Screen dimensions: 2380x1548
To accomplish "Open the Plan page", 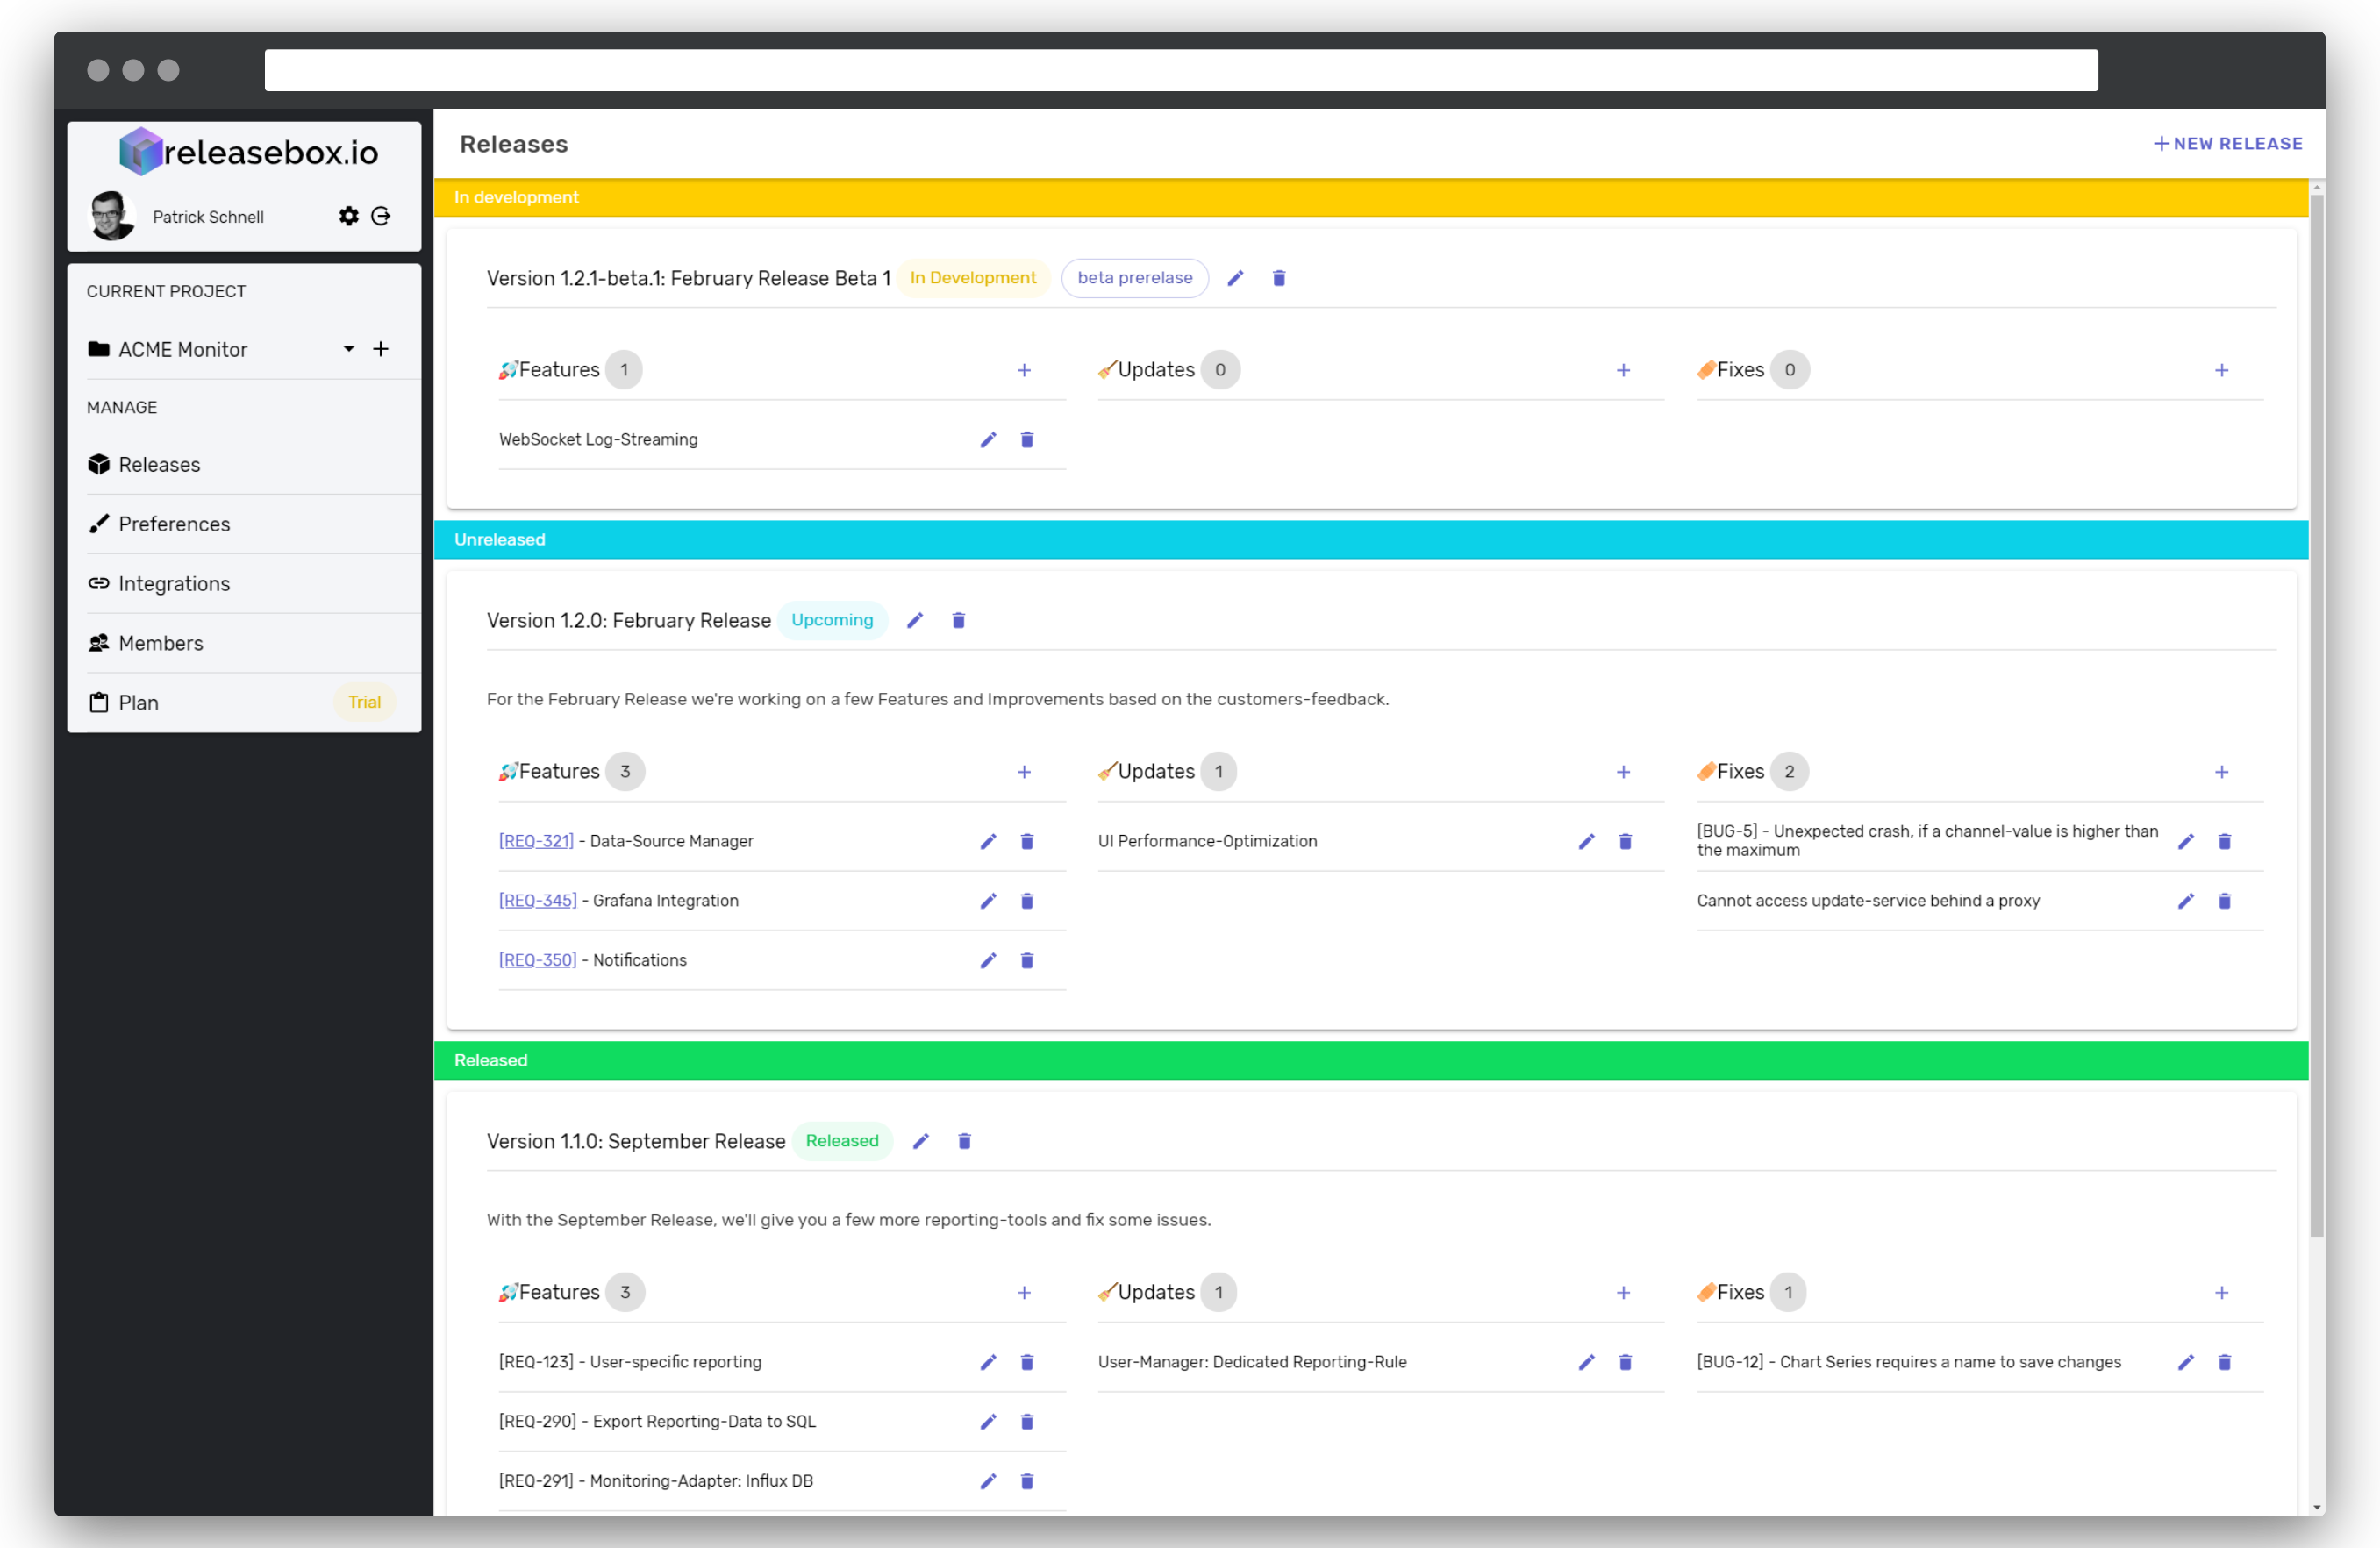I will click(244, 703).
